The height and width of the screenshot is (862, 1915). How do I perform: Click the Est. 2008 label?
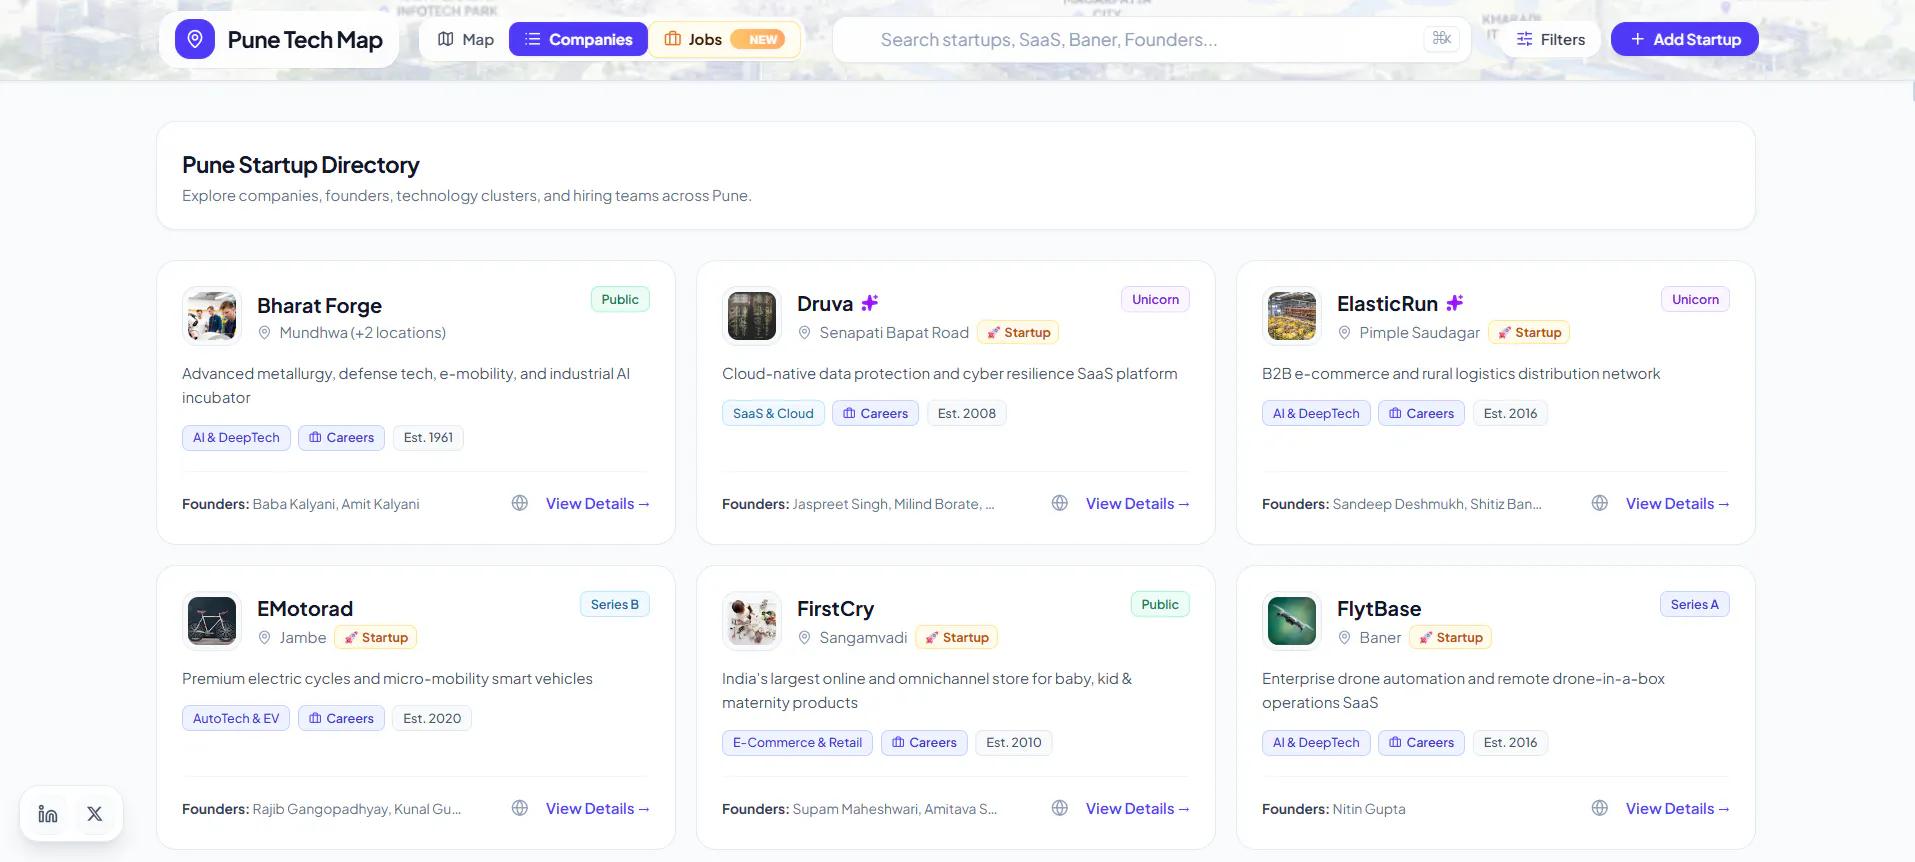coord(966,413)
